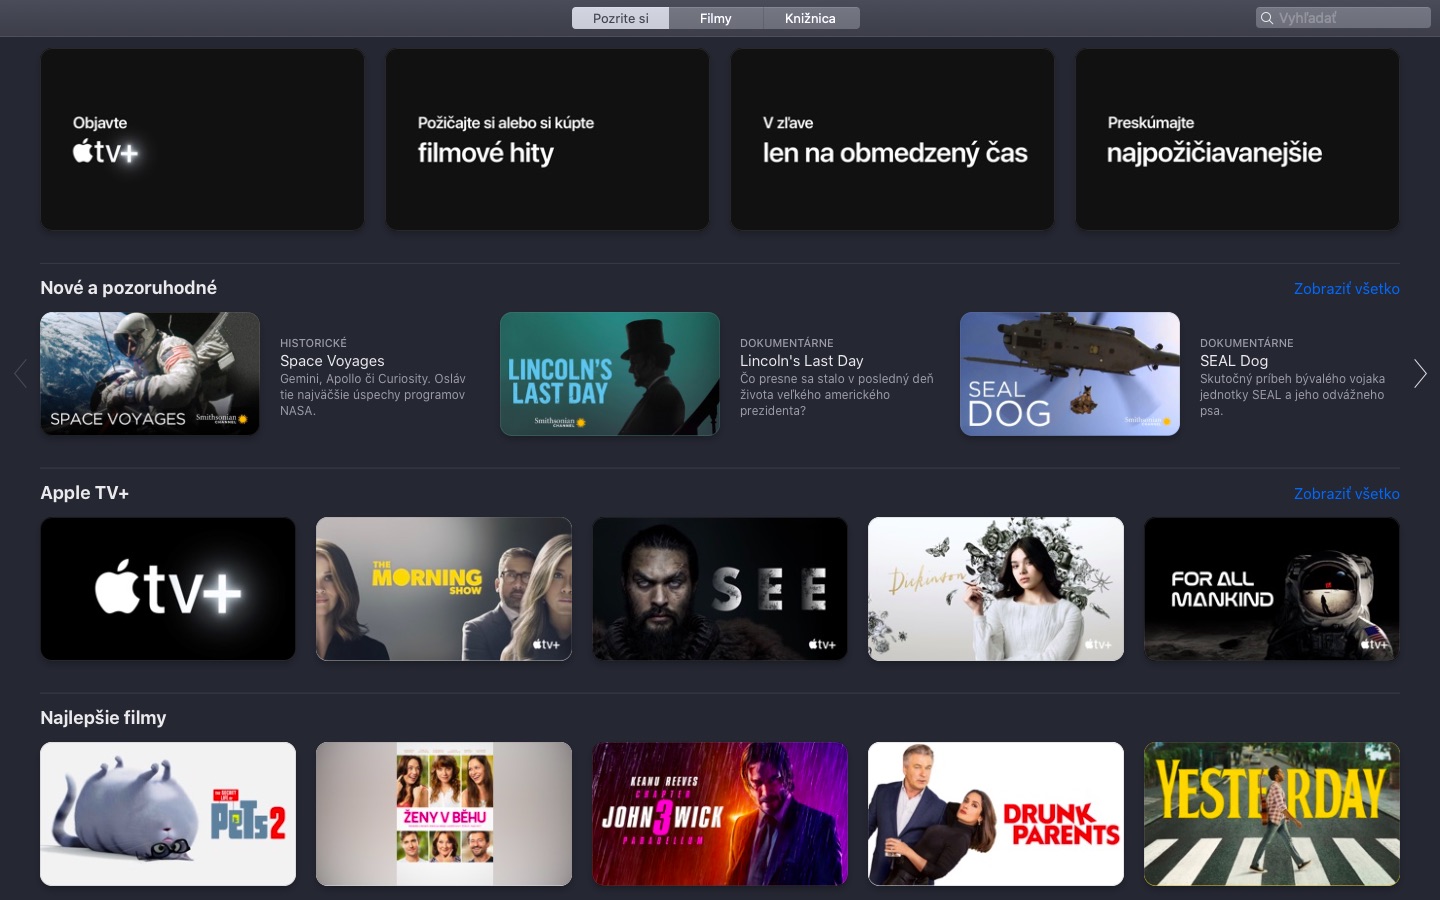Go to previous items with left chevron
The width and height of the screenshot is (1440, 900).
click(x=20, y=374)
